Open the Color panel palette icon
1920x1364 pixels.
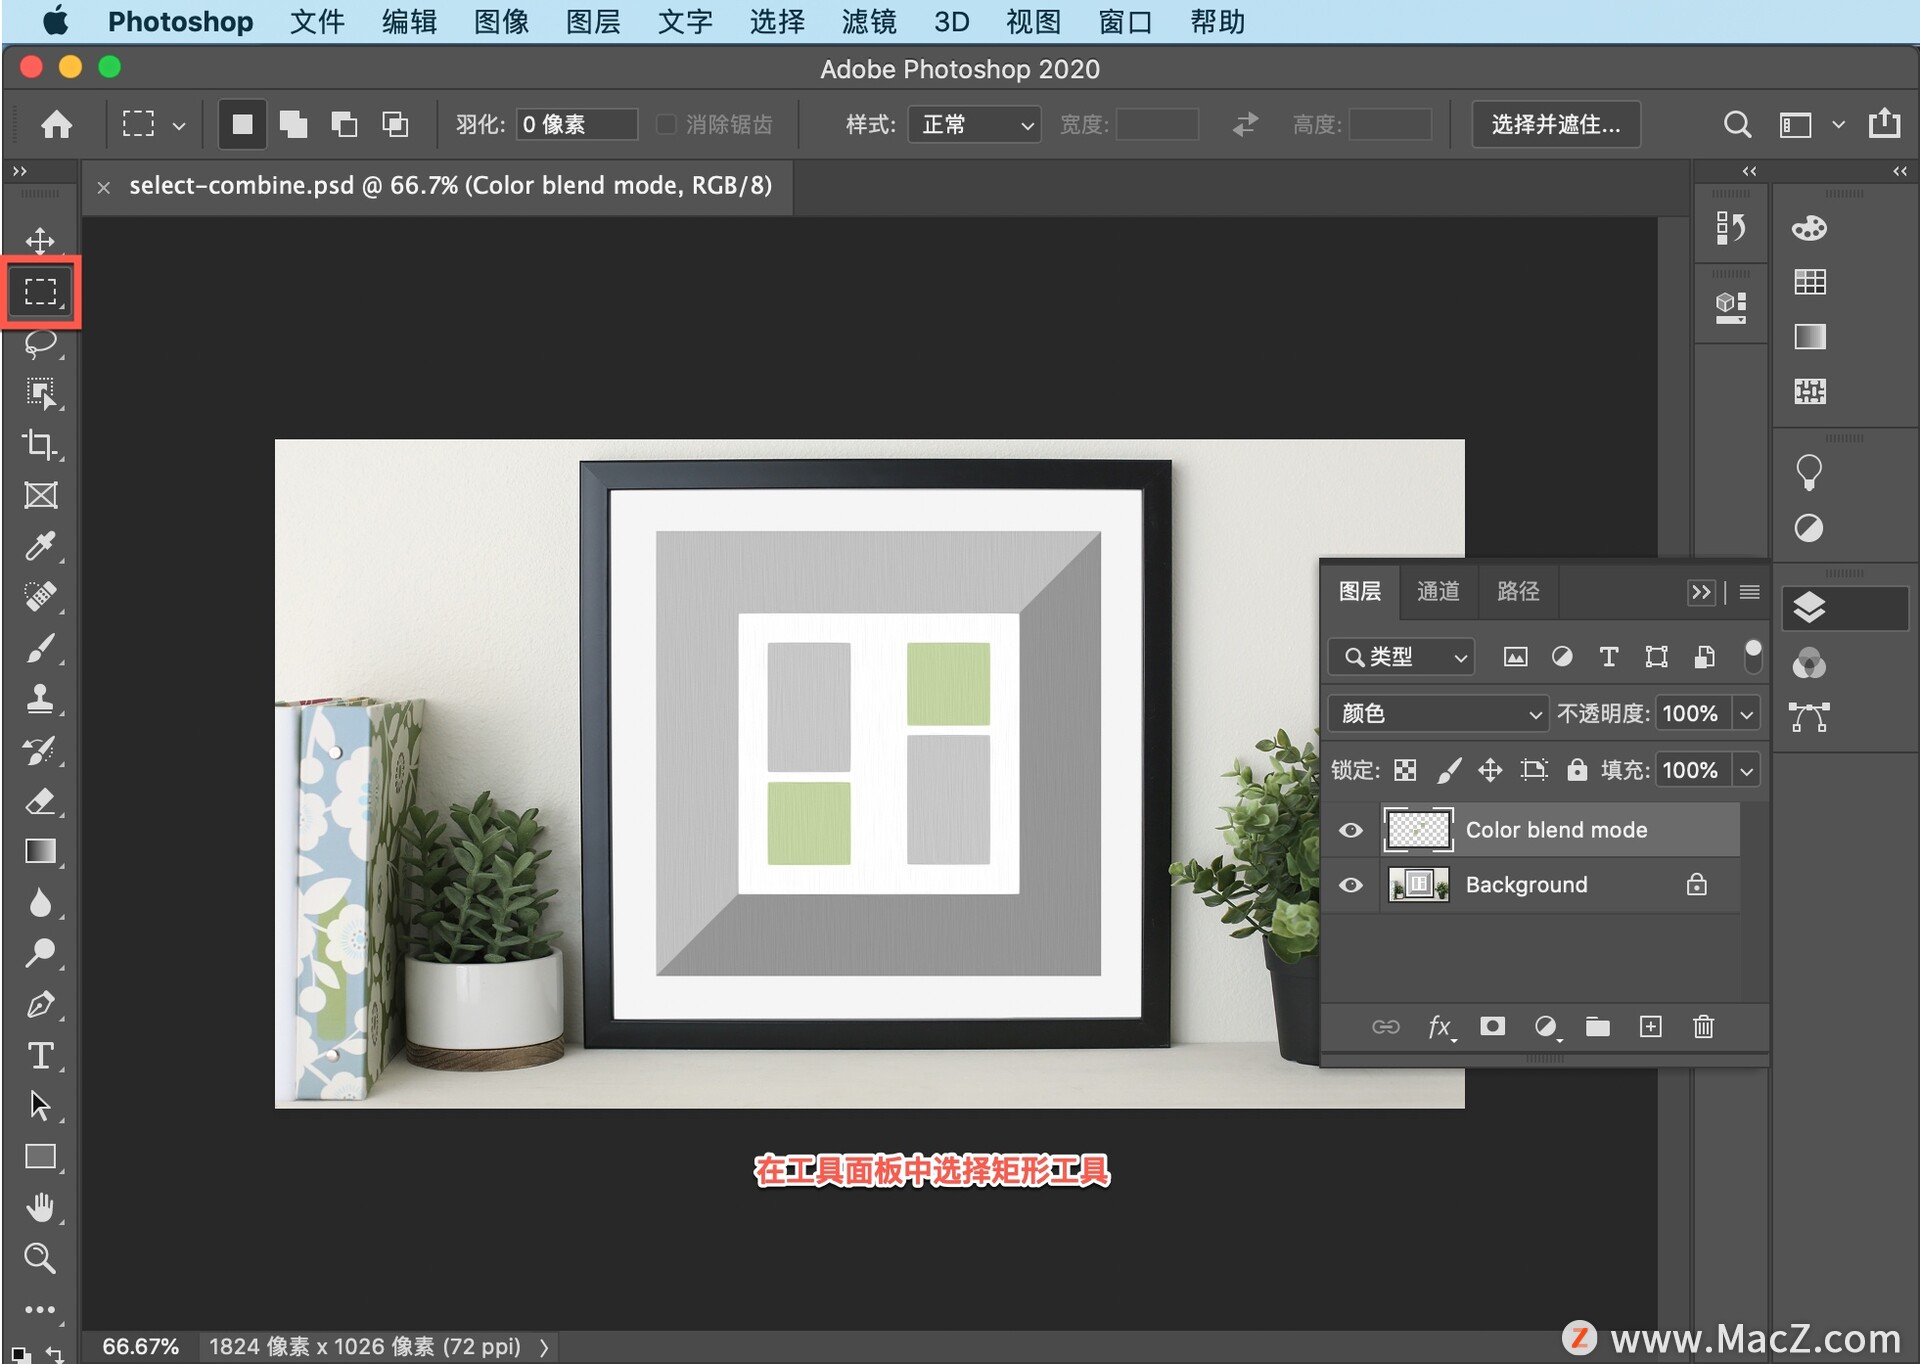click(x=1809, y=229)
